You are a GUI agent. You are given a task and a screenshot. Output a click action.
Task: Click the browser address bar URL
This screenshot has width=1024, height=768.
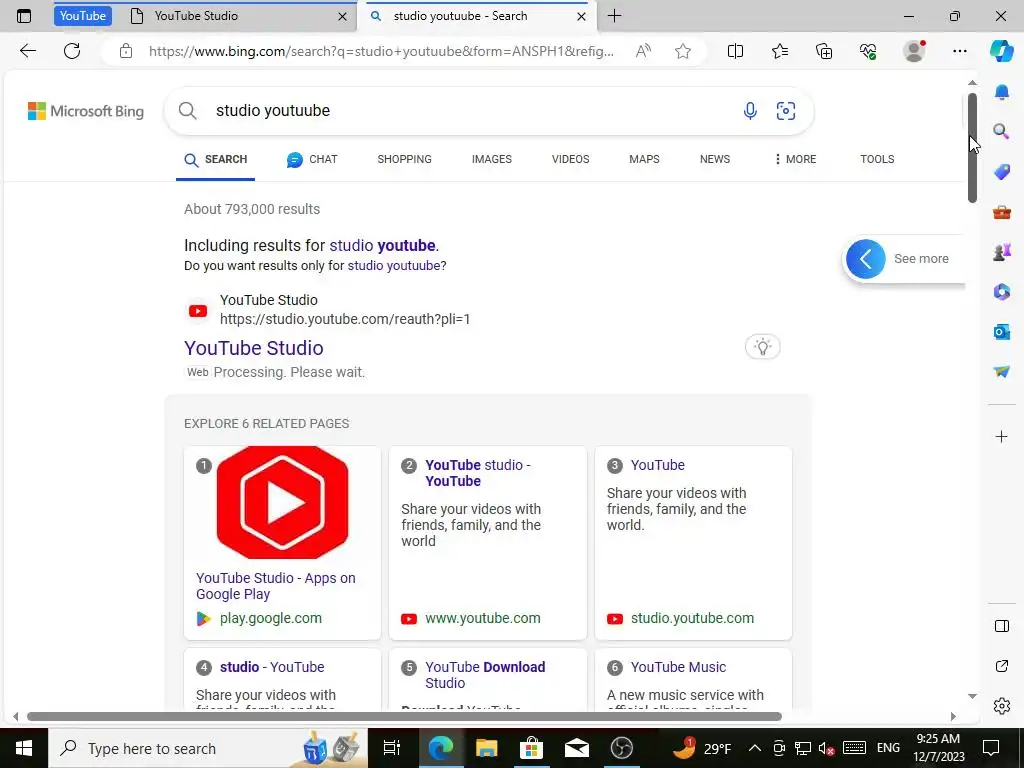point(381,51)
